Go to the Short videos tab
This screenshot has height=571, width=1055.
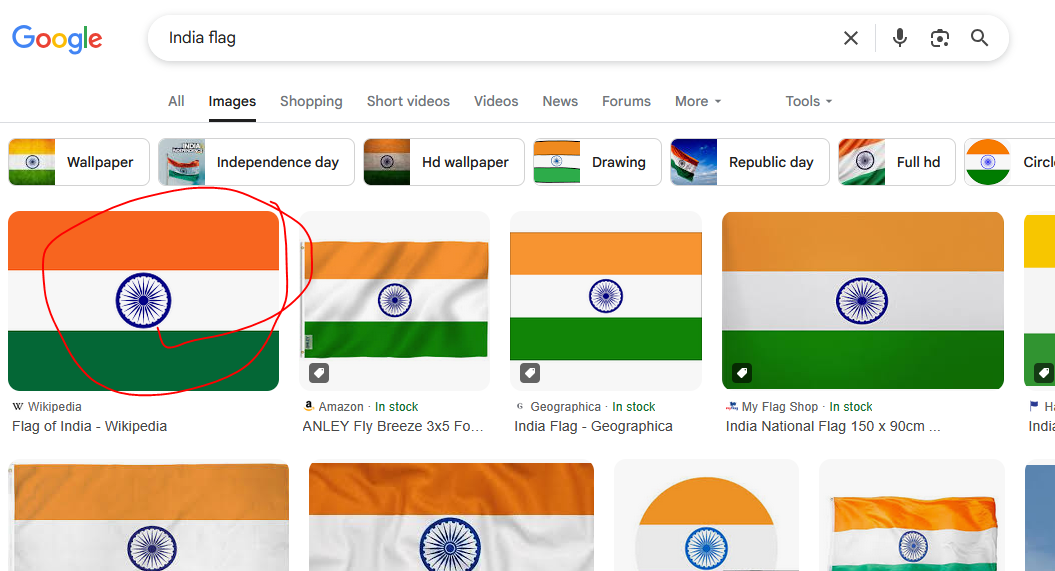pyautogui.click(x=408, y=101)
